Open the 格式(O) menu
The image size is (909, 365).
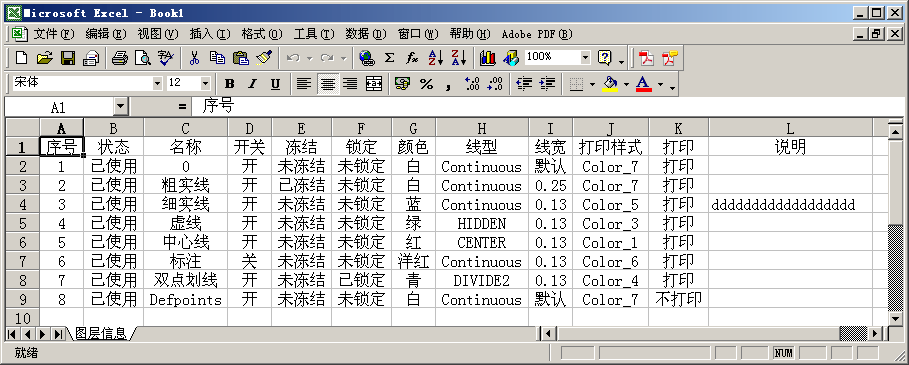[x=261, y=34]
